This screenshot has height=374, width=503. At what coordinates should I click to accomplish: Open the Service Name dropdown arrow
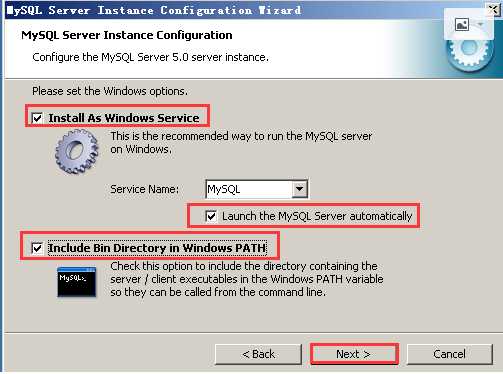pyautogui.click(x=299, y=189)
